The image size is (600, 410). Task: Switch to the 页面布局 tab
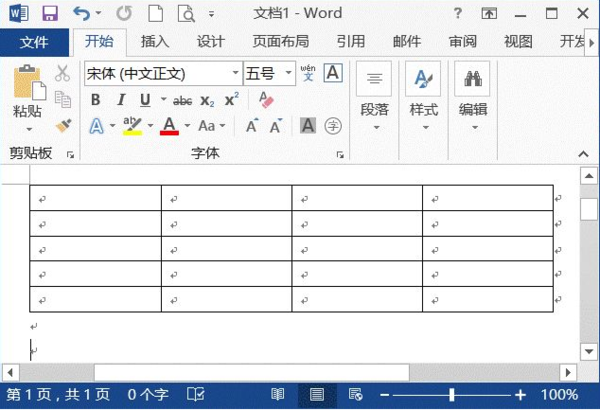coord(280,41)
